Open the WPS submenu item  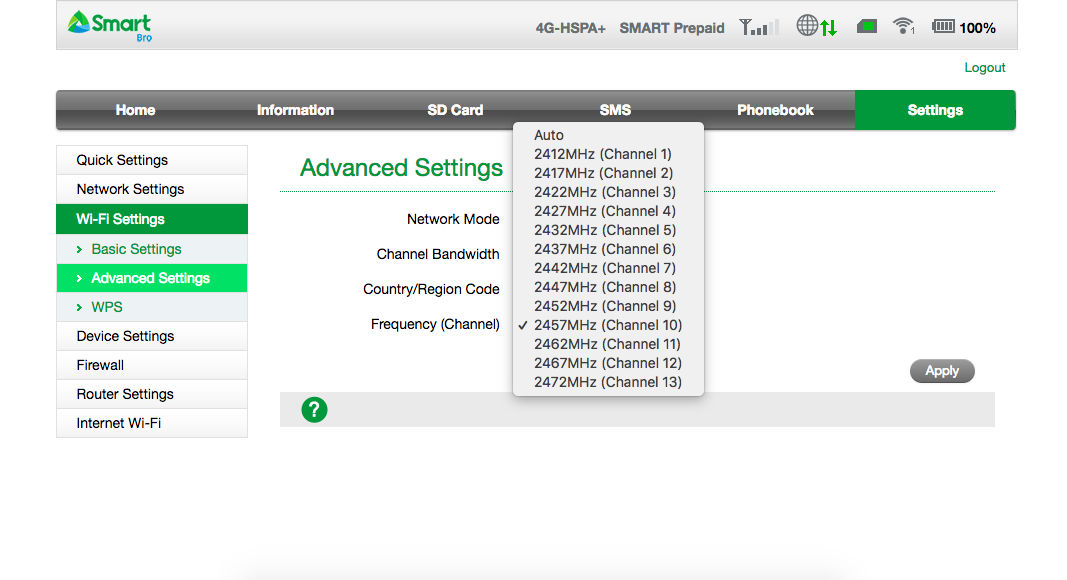pyautogui.click(x=152, y=307)
